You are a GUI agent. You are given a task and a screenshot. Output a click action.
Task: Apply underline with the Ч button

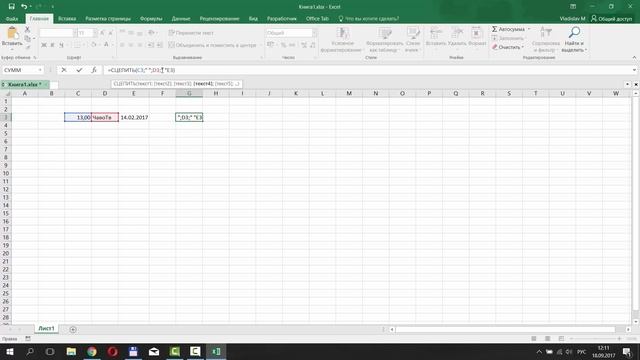[x=61, y=45]
